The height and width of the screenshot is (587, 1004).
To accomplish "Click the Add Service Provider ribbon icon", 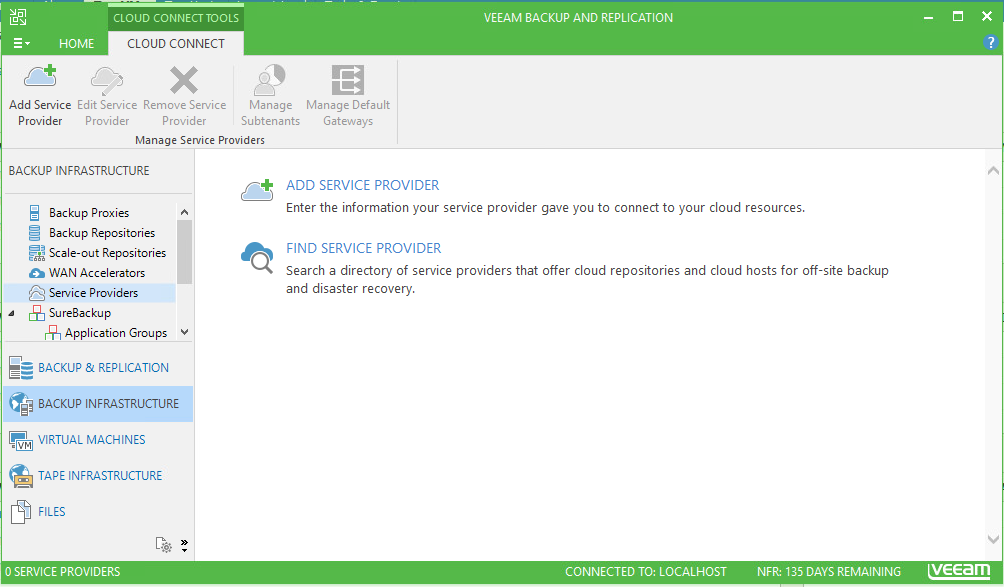I will pyautogui.click(x=40, y=80).
